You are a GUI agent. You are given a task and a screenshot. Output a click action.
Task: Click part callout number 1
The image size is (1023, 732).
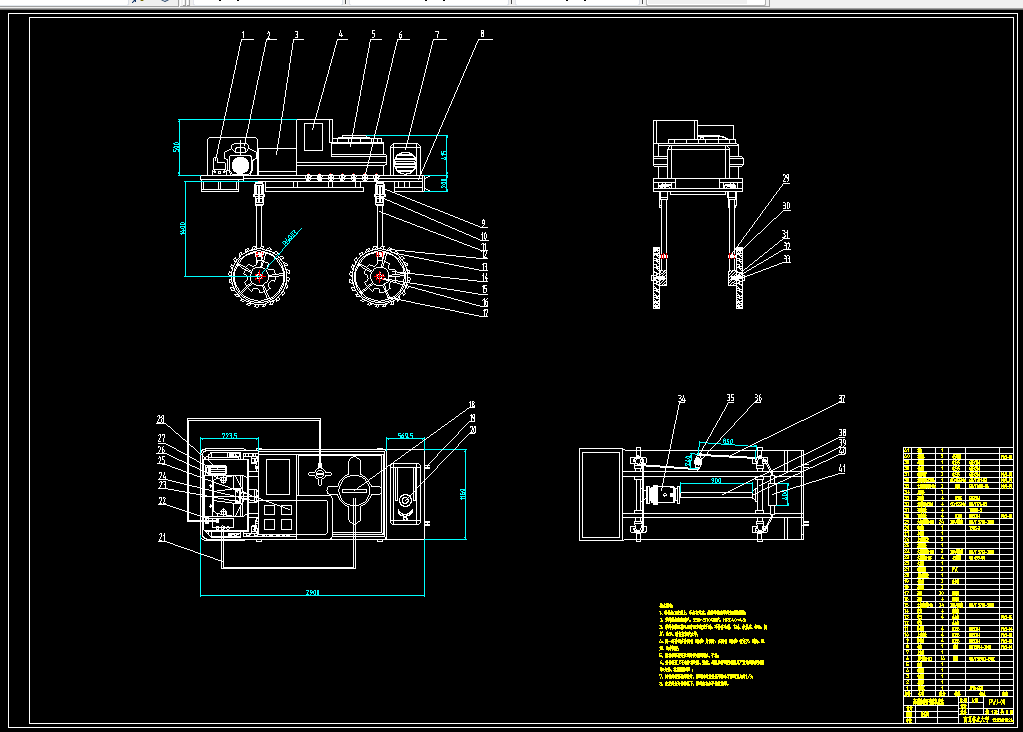[x=243, y=35]
